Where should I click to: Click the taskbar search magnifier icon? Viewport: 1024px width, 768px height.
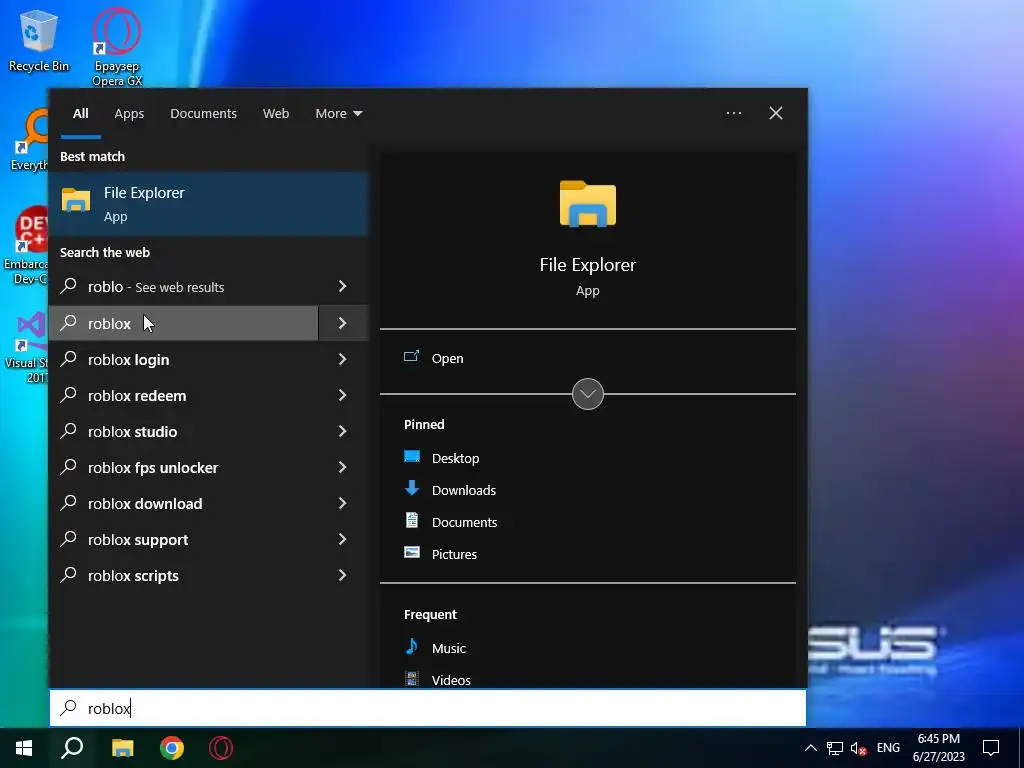tap(72, 748)
